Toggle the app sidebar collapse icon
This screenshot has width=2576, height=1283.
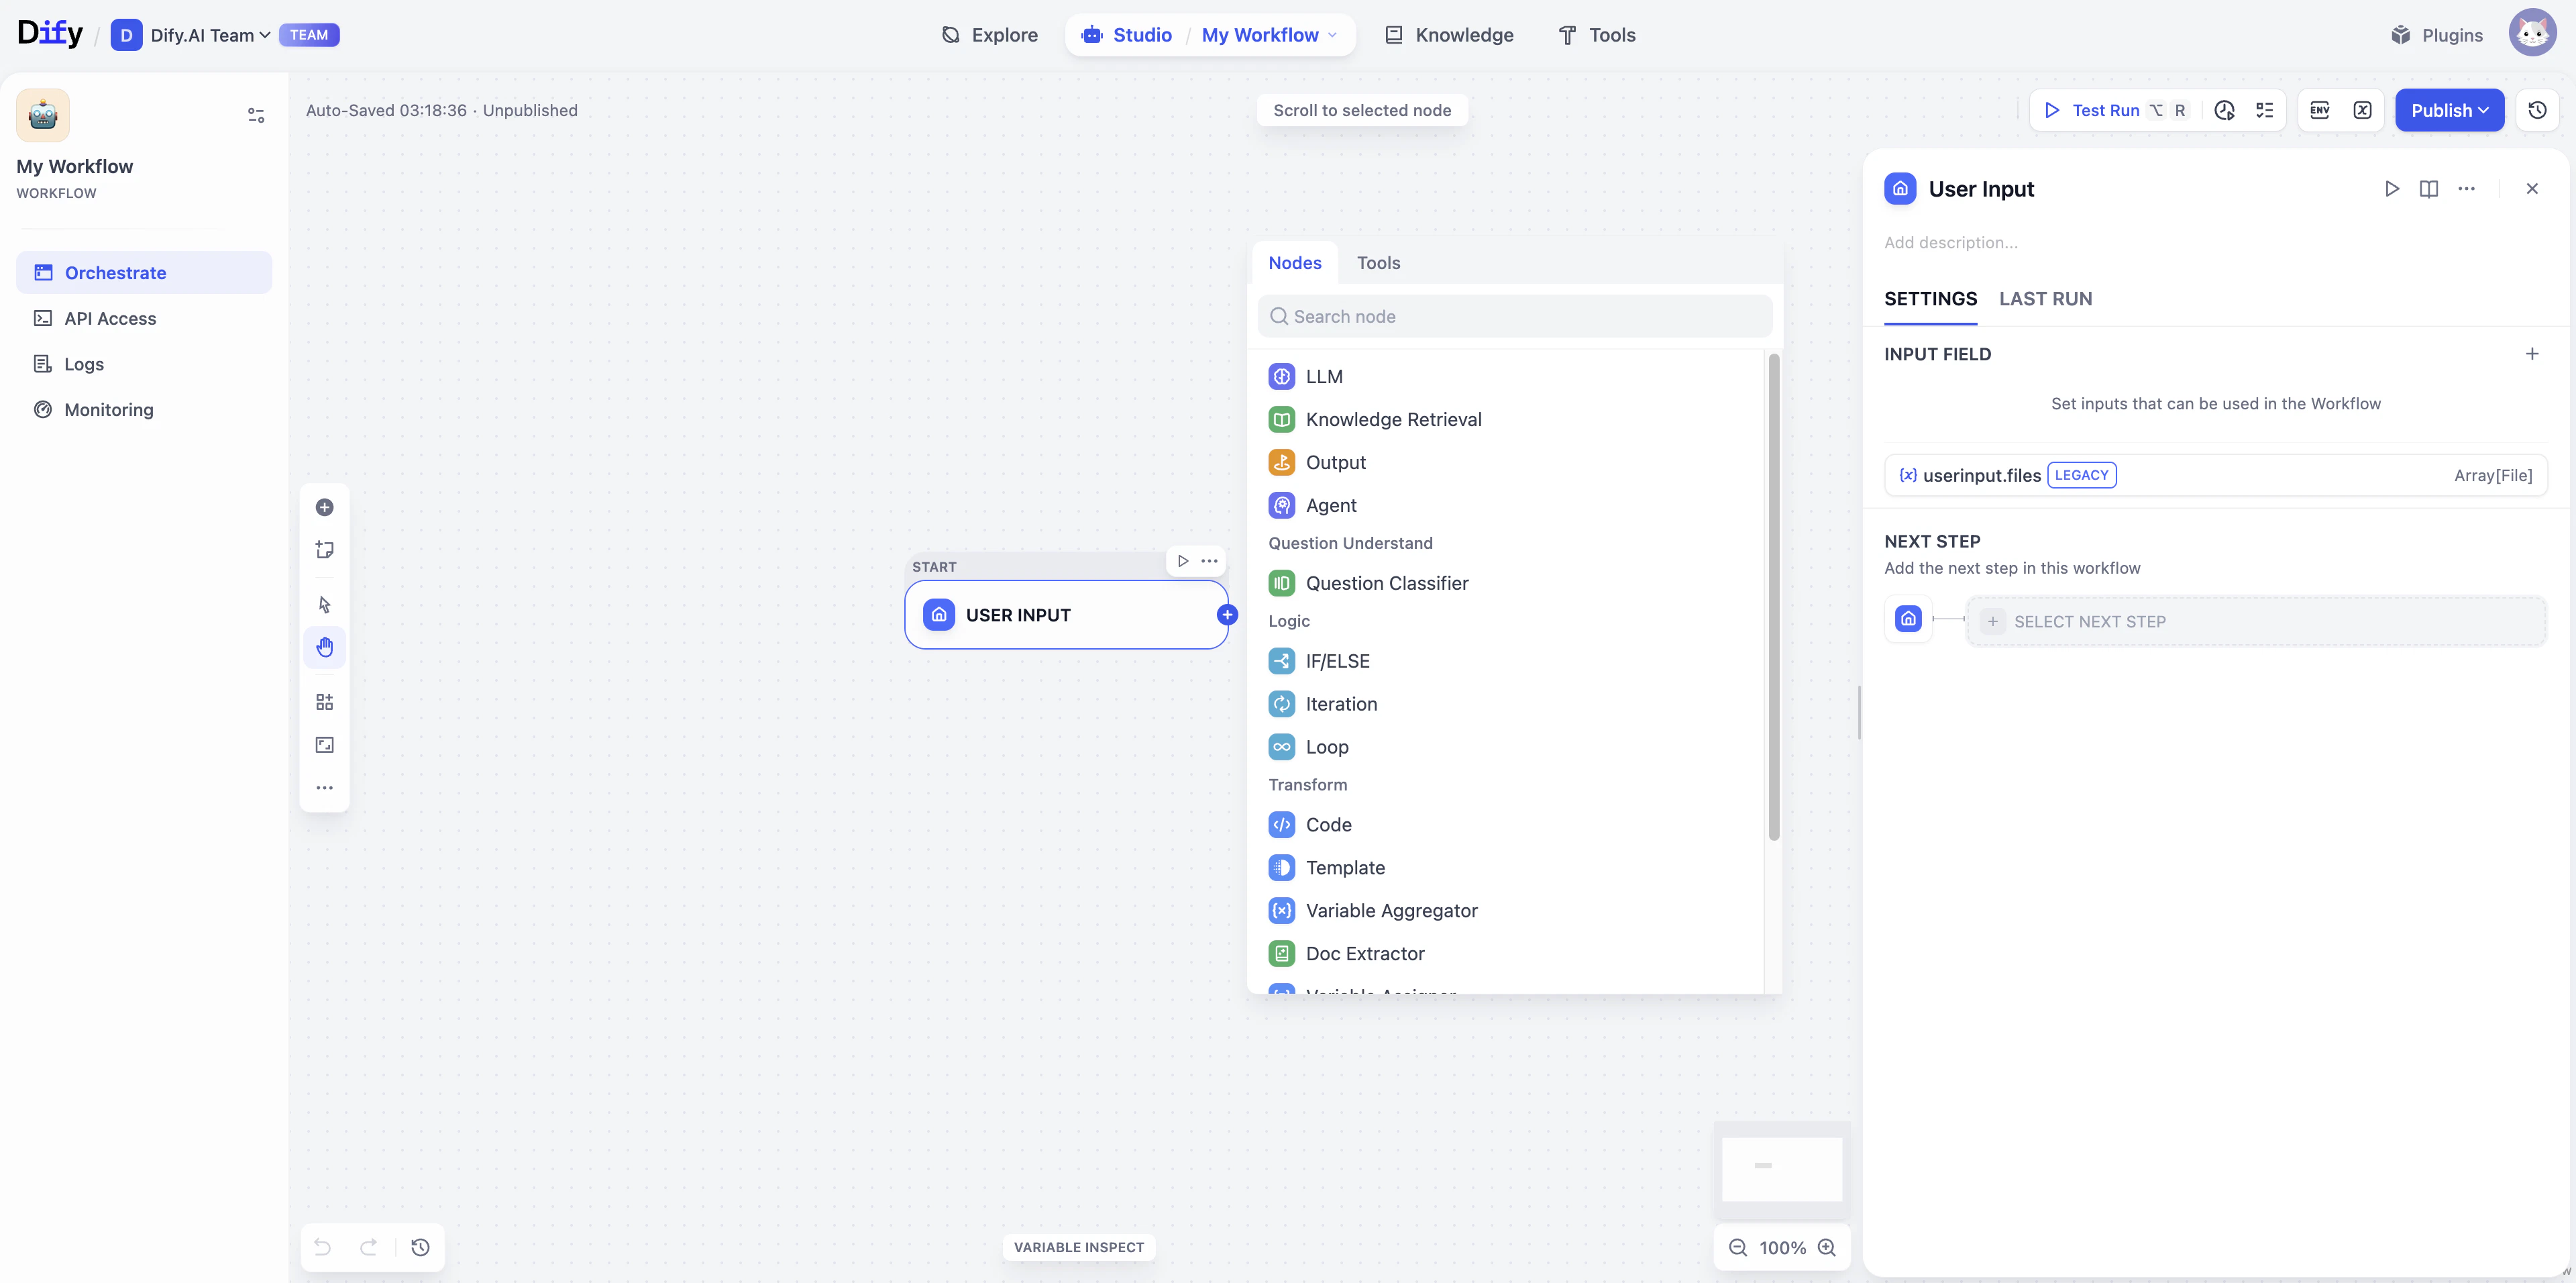tap(256, 115)
